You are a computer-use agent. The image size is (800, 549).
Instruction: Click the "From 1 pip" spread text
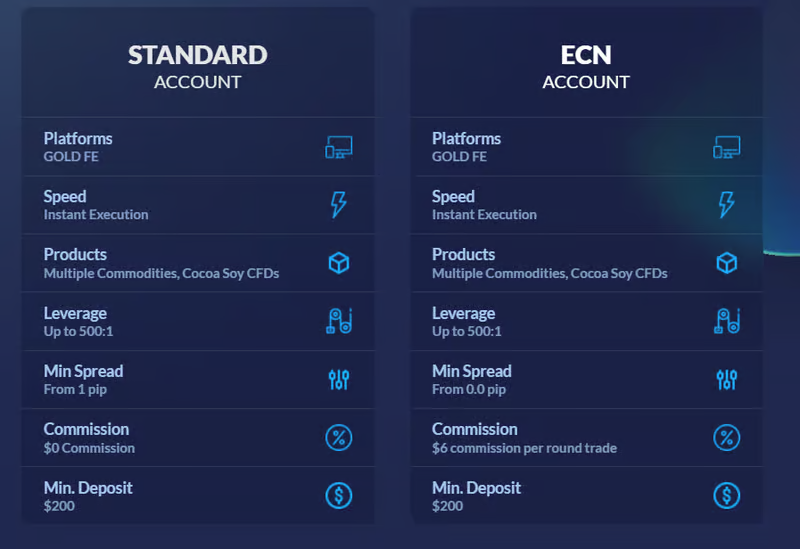(x=74, y=390)
